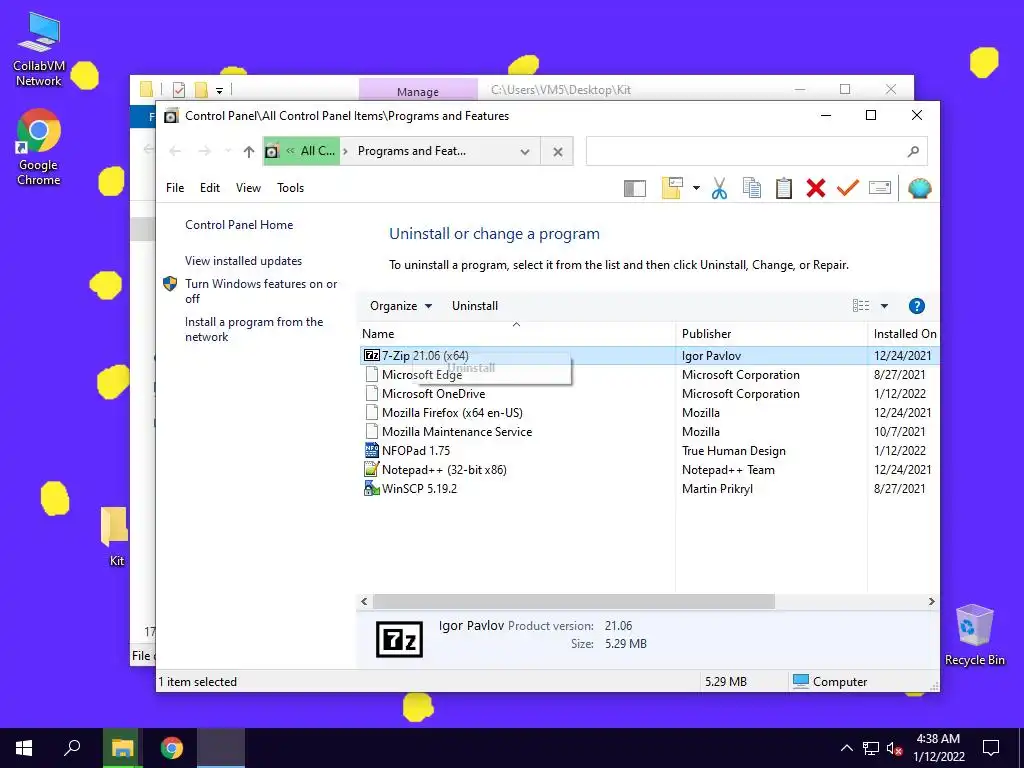Image resolution: width=1024 pixels, height=768 pixels.
Task: Select Mozilla Maintenance Service entry
Action: point(456,432)
